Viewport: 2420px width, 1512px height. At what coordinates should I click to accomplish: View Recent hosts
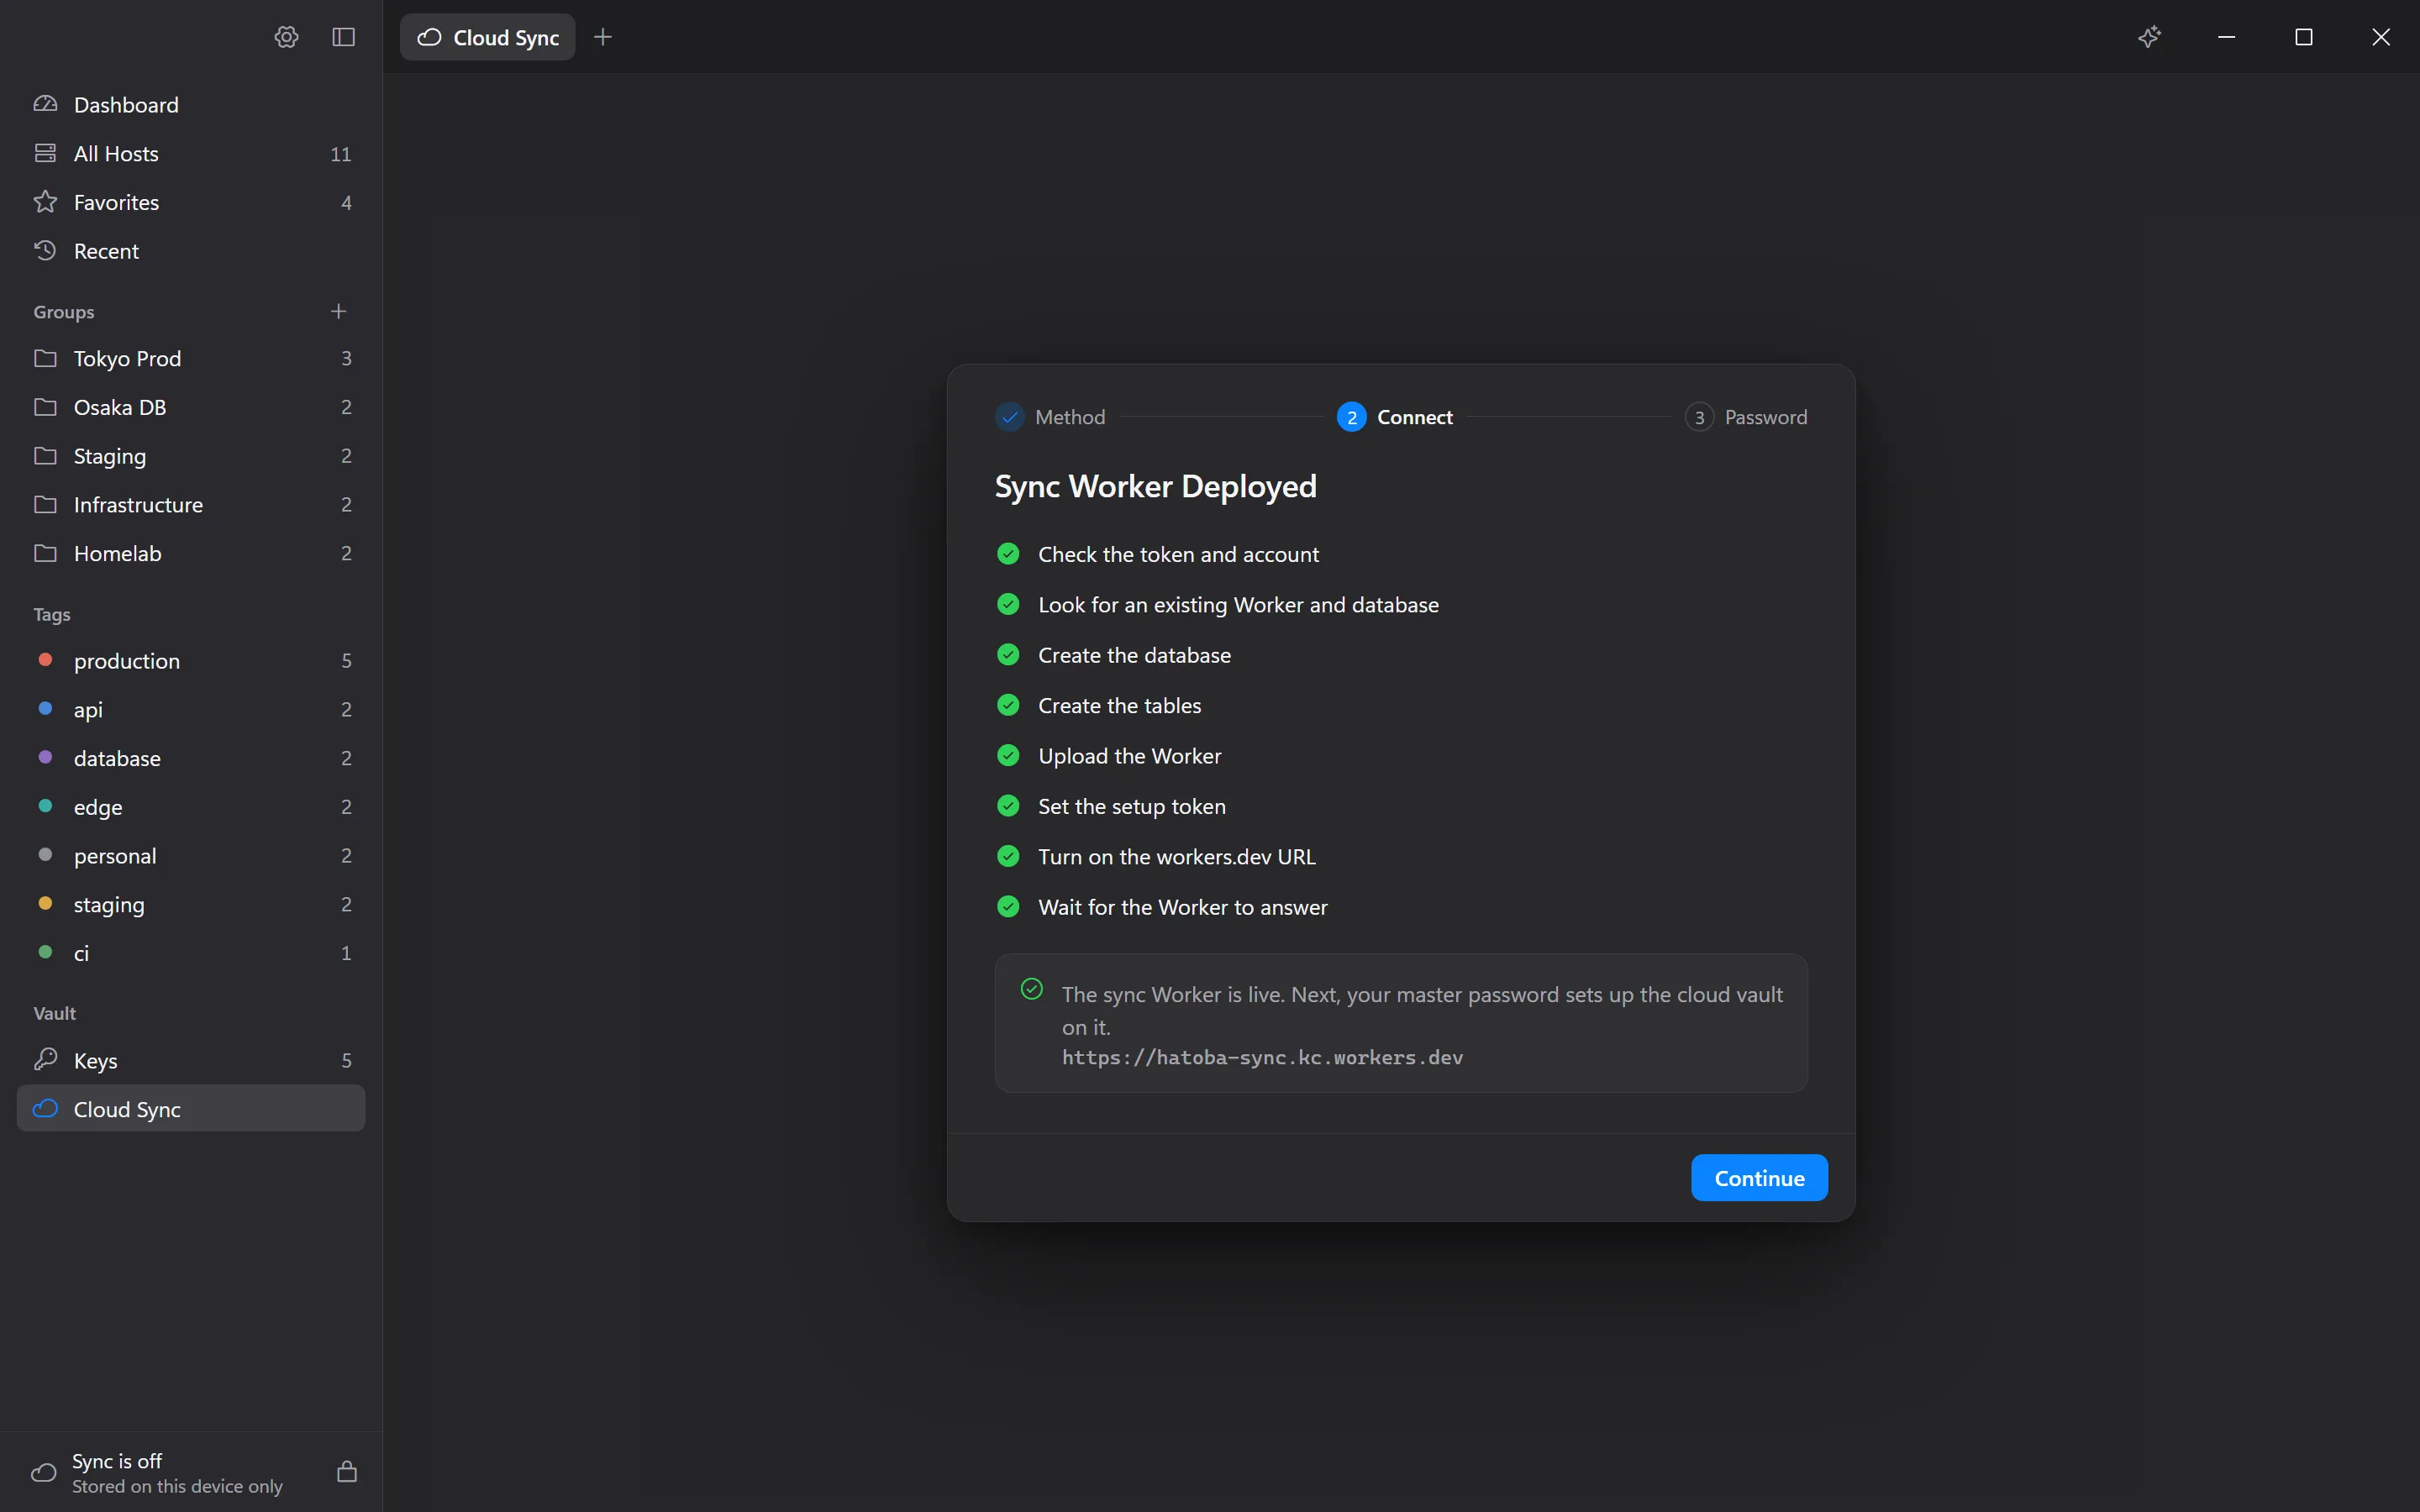pos(191,251)
